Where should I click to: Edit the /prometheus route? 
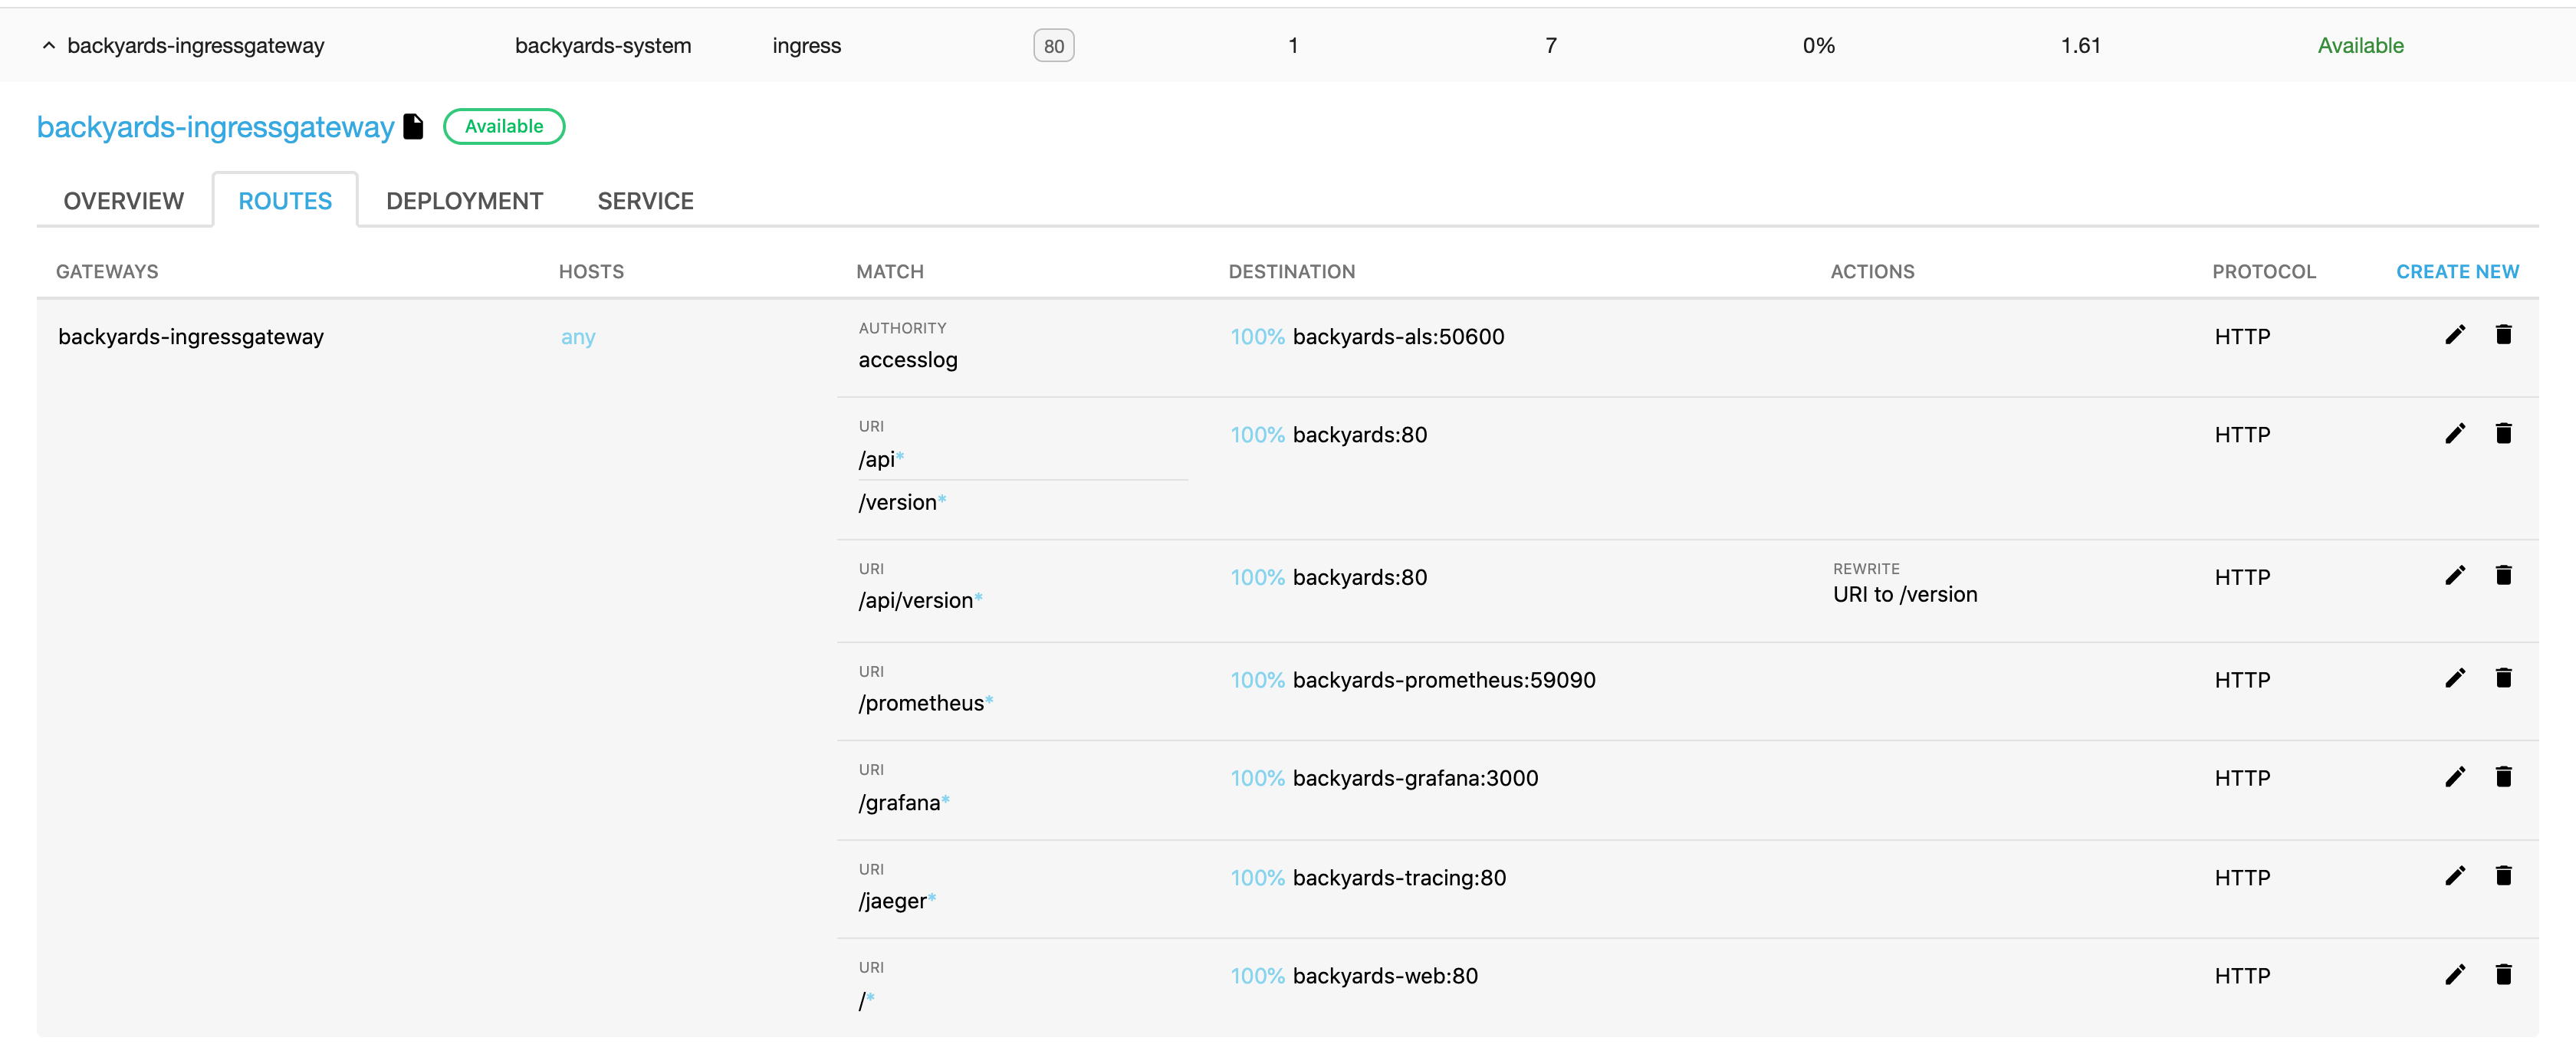click(x=2455, y=679)
